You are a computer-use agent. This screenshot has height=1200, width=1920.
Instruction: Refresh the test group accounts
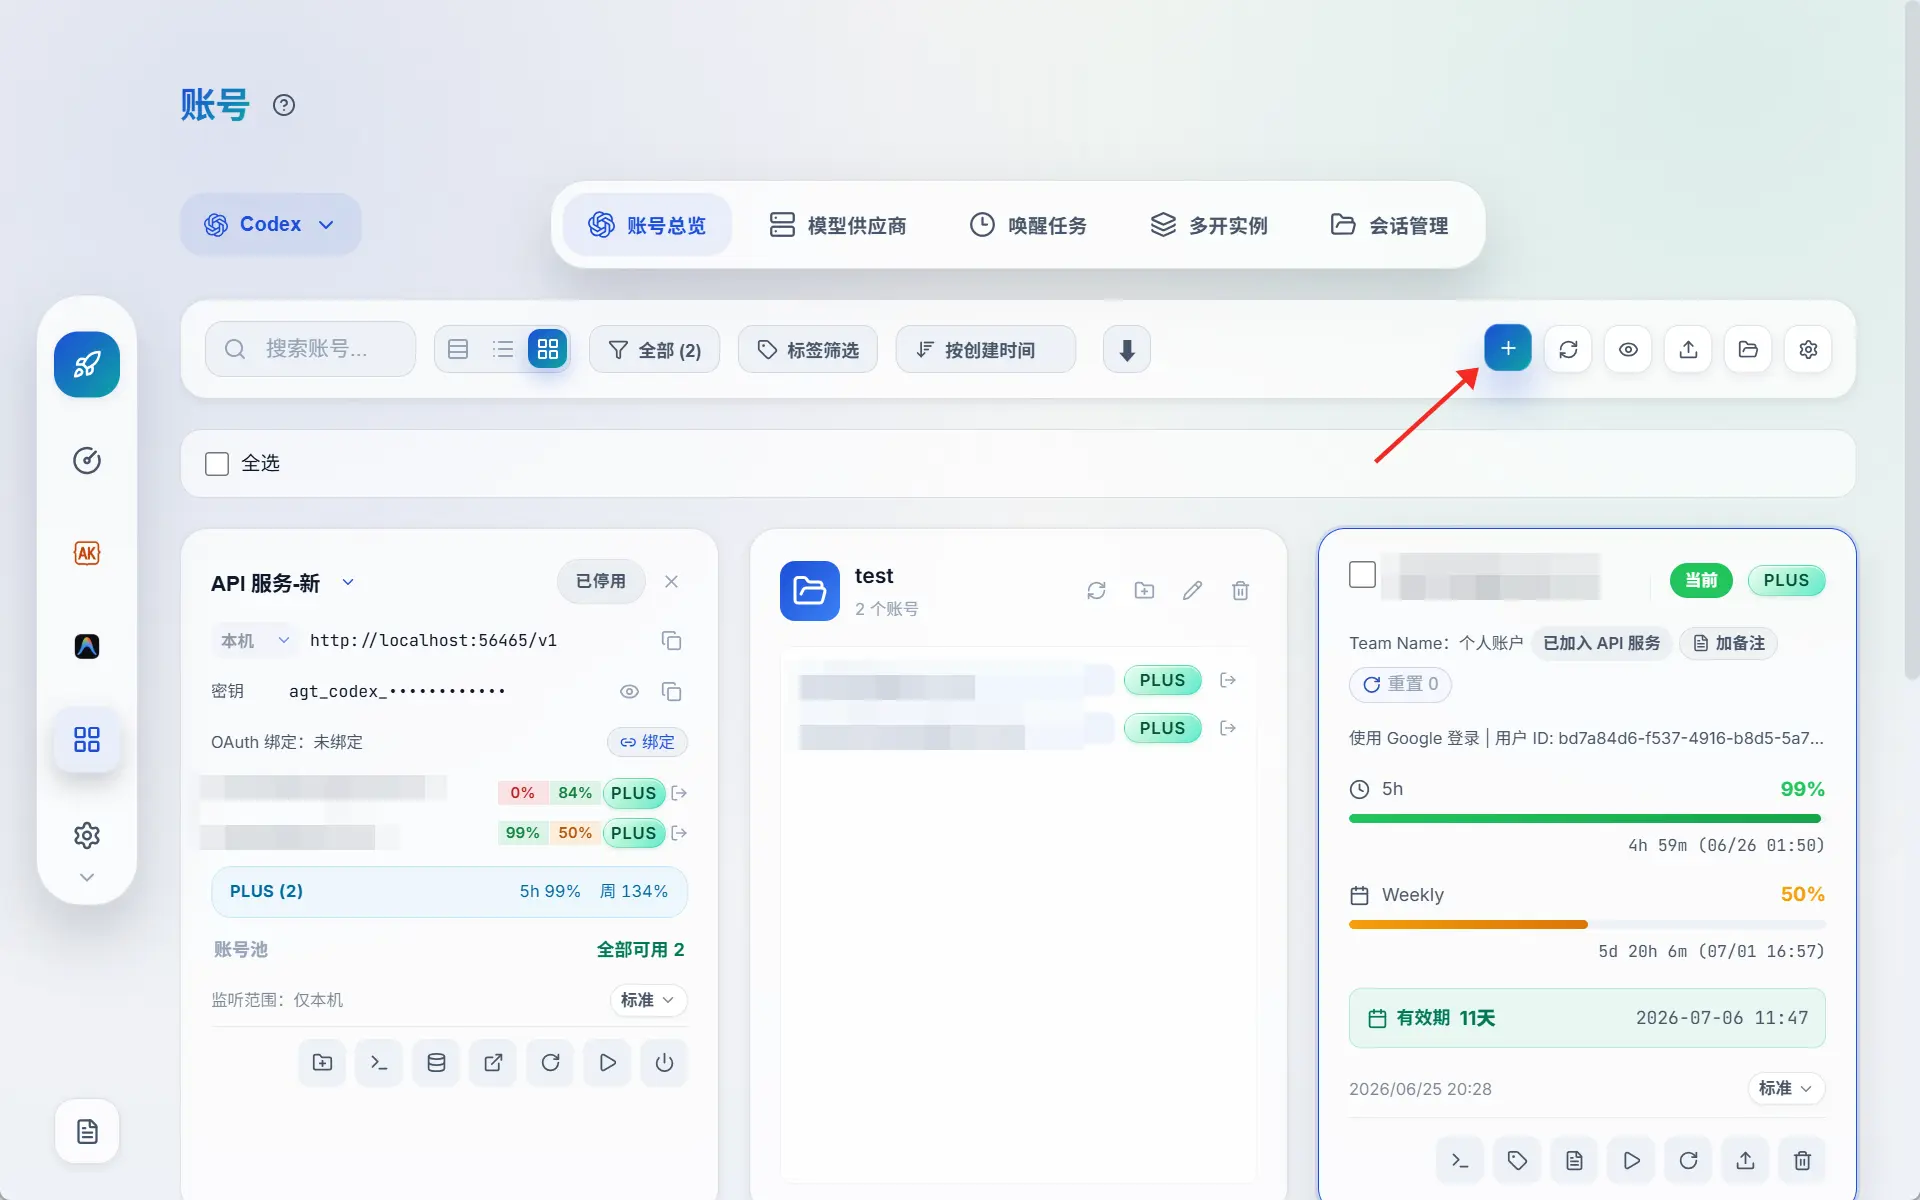1097,591
